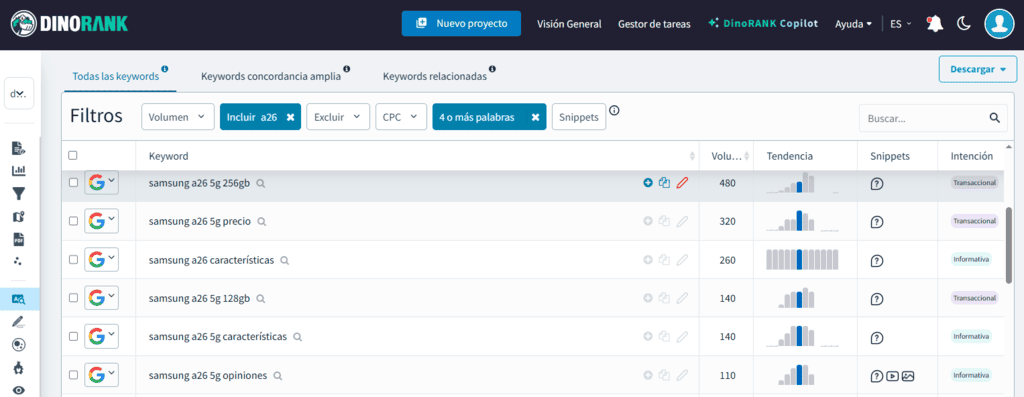Screen dimensions: 1024x397
Task: Click copy icon for samsung a26 5g precio
Action: (664, 221)
